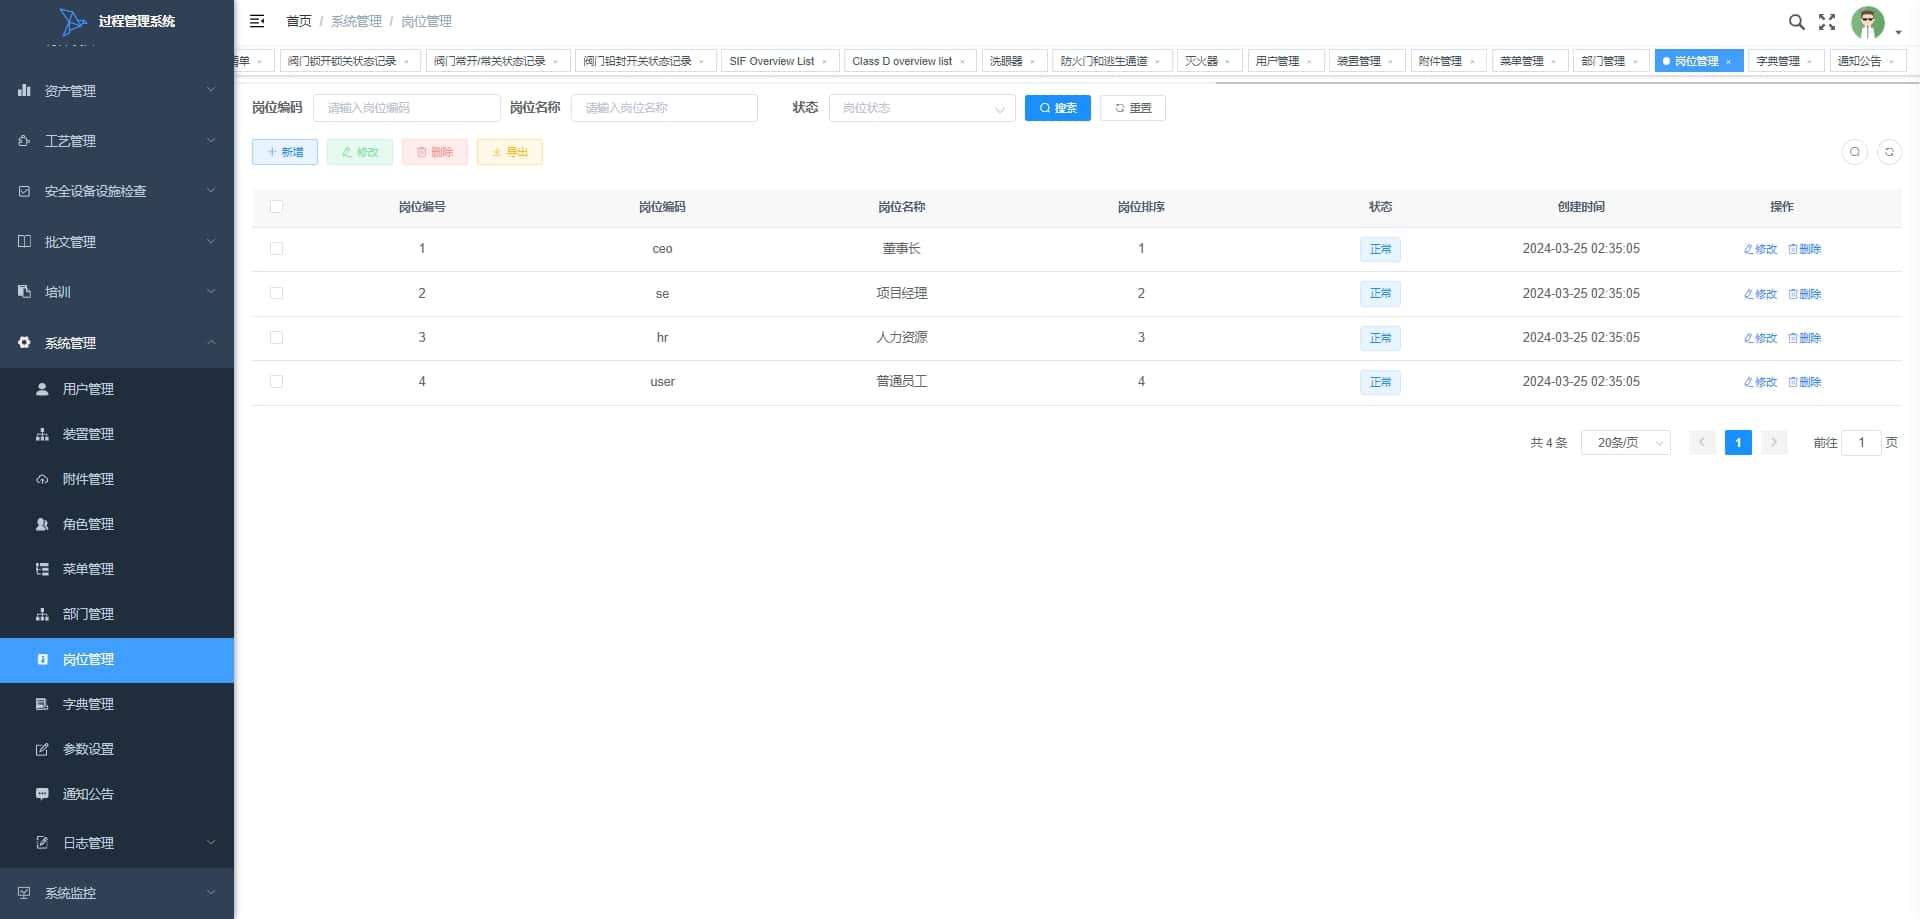Check the box for the ceo row
This screenshot has width=1920, height=919.
[x=276, y=249]
